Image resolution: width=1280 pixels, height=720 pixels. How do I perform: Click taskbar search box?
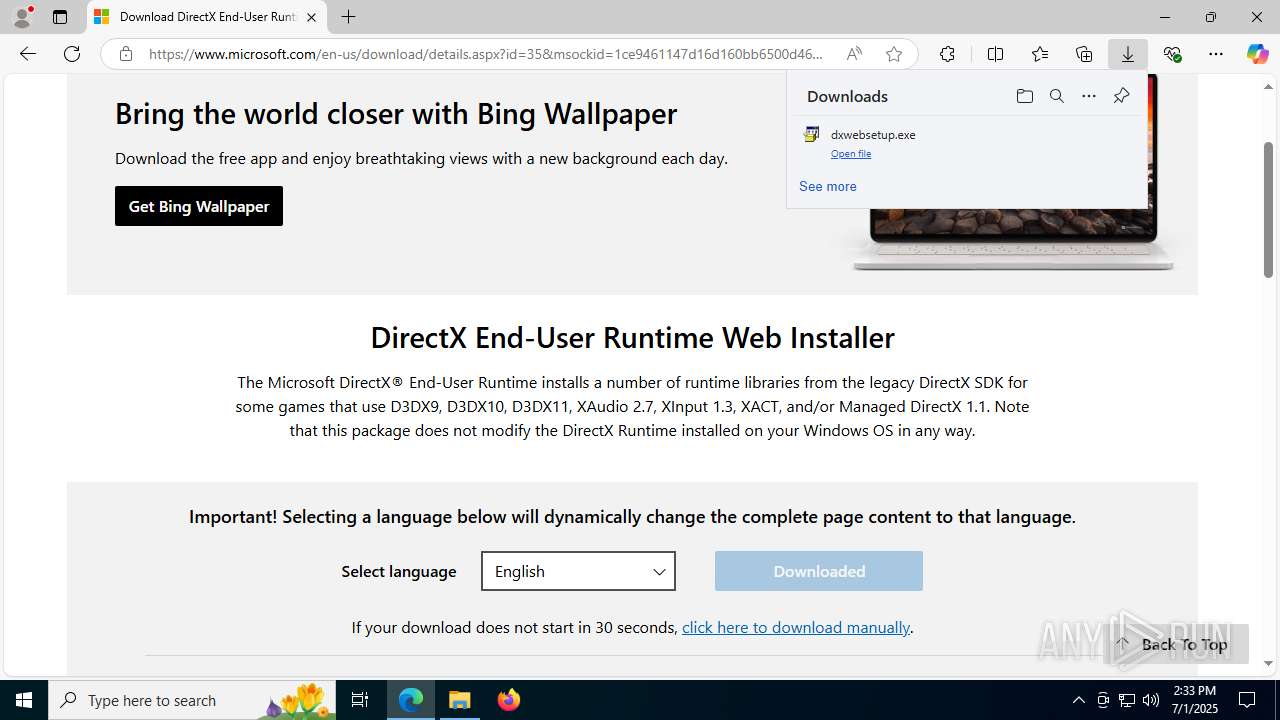coord(192,700)
